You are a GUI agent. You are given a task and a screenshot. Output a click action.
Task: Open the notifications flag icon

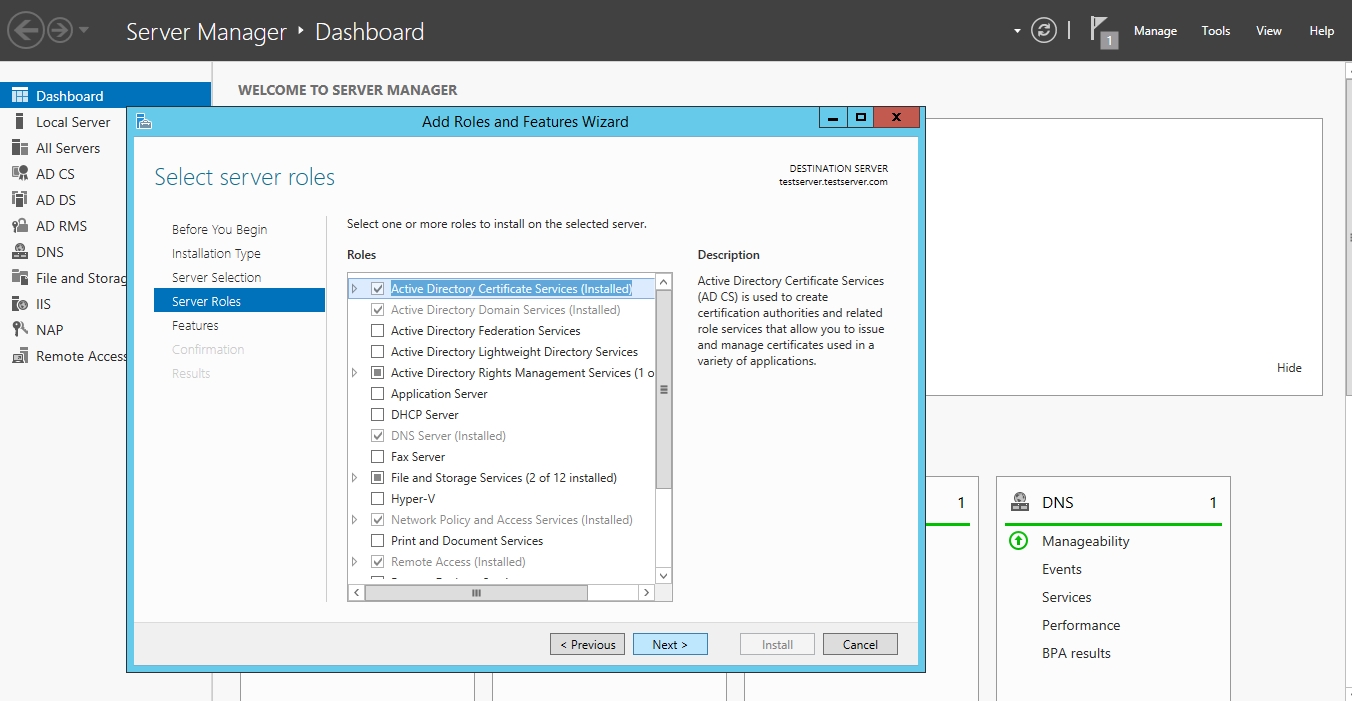click(x=1102, y=31)
